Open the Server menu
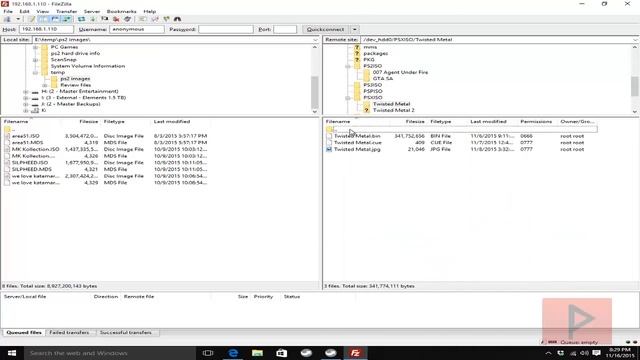 point(92,11)
